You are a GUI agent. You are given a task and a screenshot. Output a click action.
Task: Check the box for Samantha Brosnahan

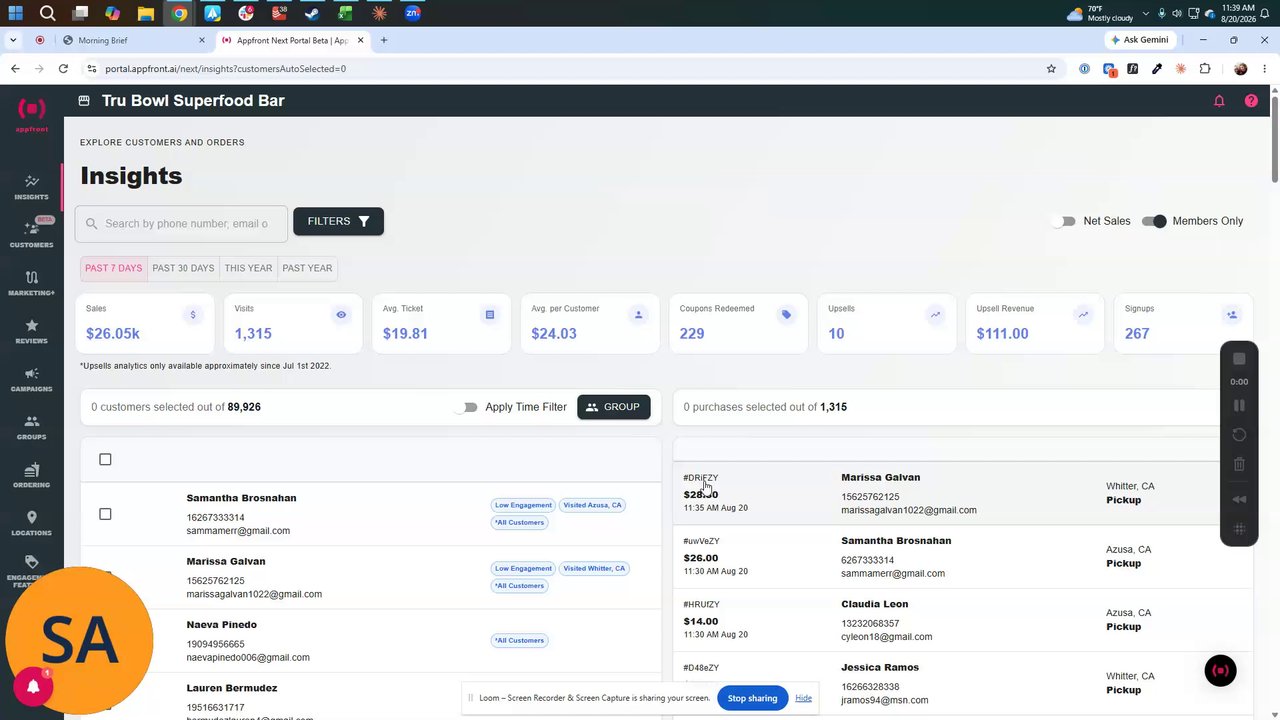pos(105,514)
